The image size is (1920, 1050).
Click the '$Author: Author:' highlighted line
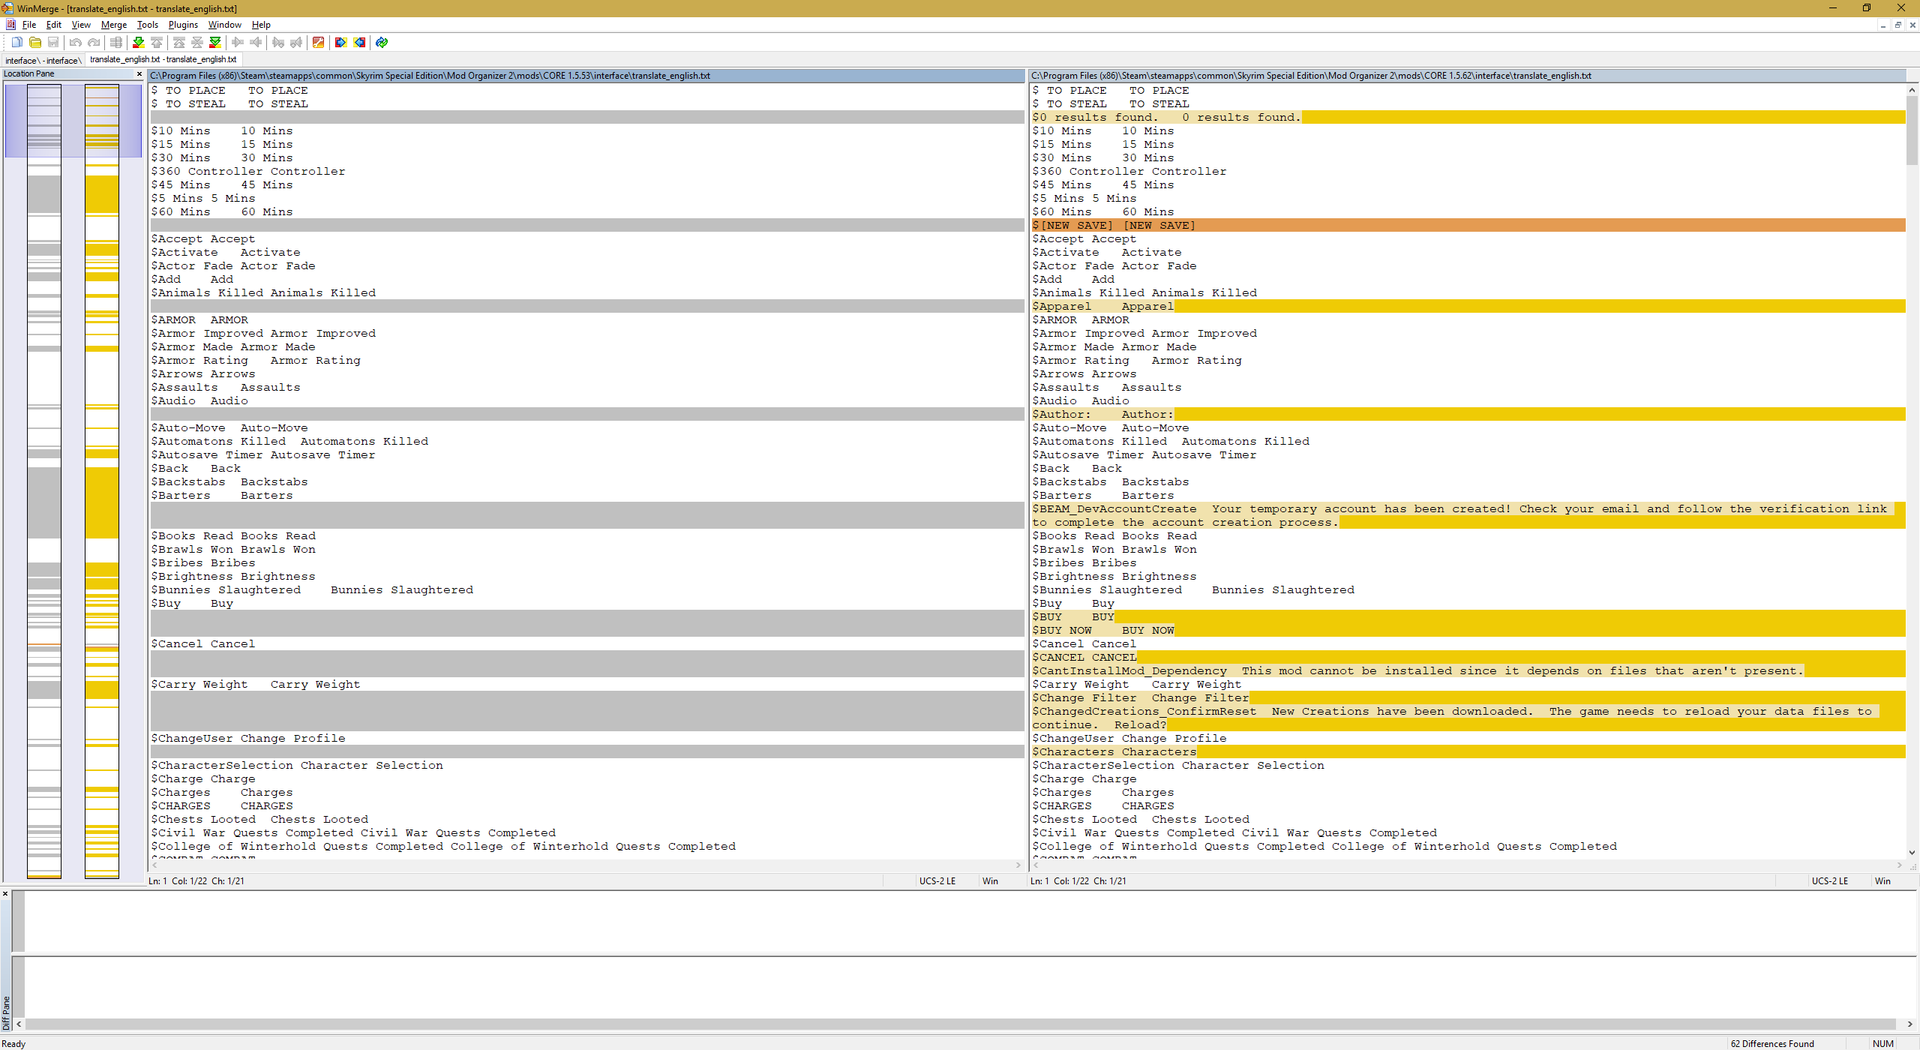(x=1468, y=415)
